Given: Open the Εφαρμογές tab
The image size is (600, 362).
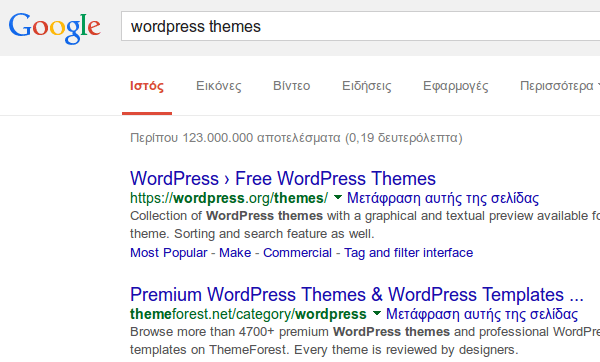Looking at the screenshot, I should (x=456, y=86).
